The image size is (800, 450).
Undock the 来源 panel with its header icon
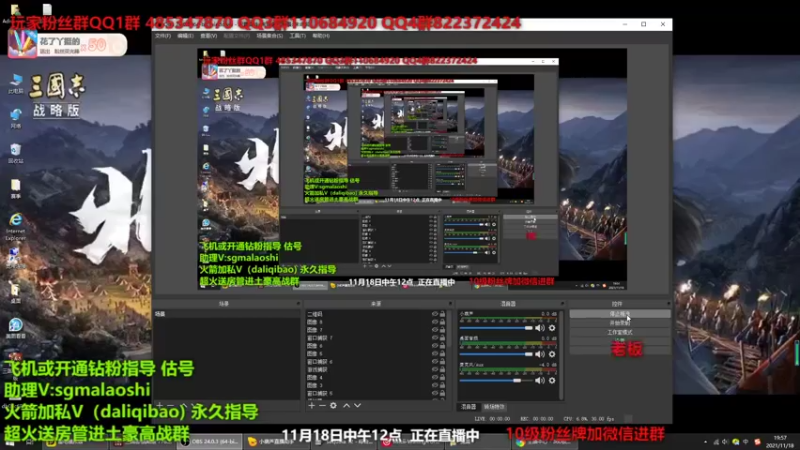[x=451, y=304]
